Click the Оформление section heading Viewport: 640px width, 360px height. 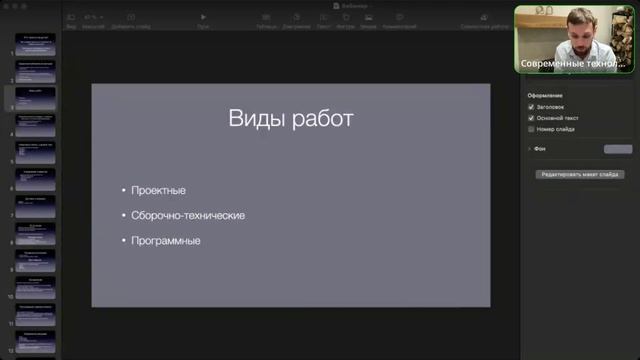pyautogui.click(x=545, y=96)
